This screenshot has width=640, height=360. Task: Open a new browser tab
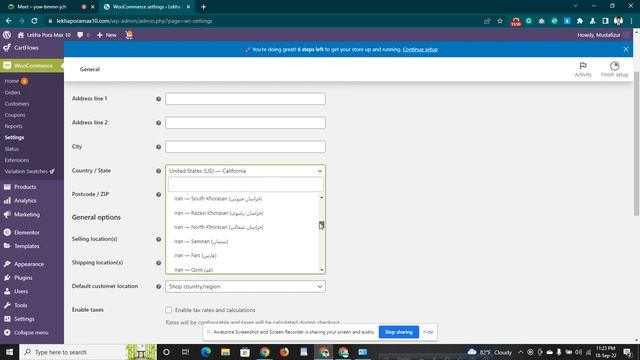pyautogui.click(x=203, y=7)
